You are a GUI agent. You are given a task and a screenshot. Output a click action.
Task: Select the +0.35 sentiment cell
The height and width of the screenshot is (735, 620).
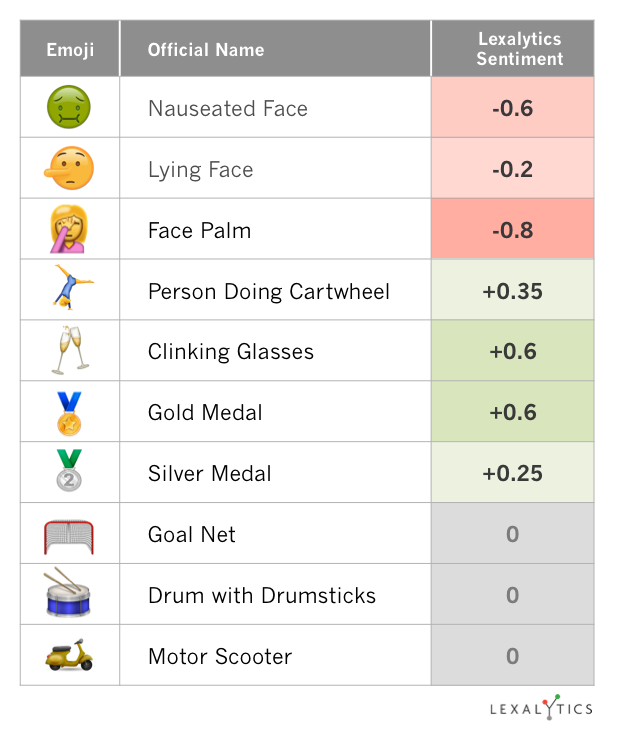pos(512,291)
